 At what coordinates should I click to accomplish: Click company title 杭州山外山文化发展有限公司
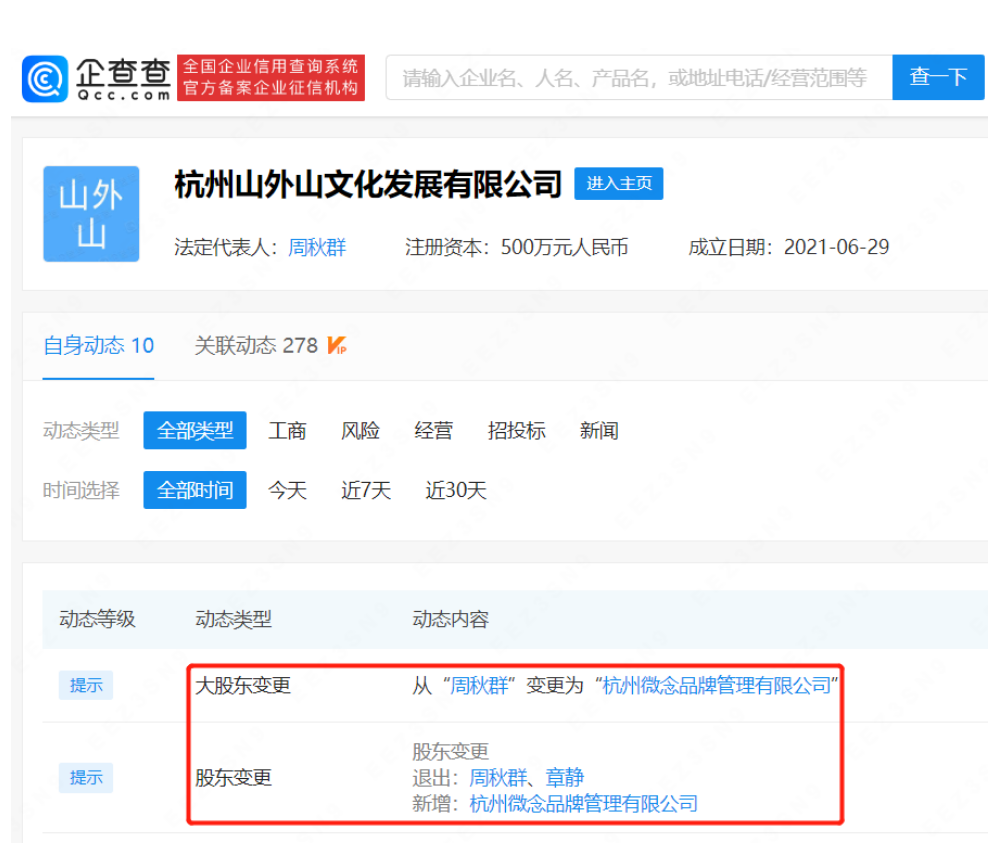(x=368, y=184)
